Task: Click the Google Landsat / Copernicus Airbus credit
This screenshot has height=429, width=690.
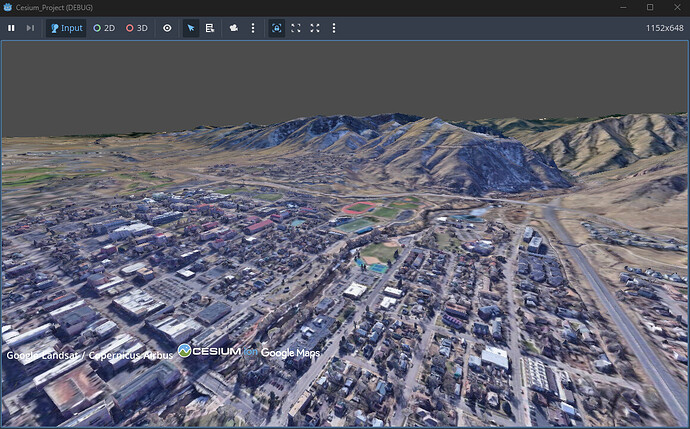Action: pos(90,355)
